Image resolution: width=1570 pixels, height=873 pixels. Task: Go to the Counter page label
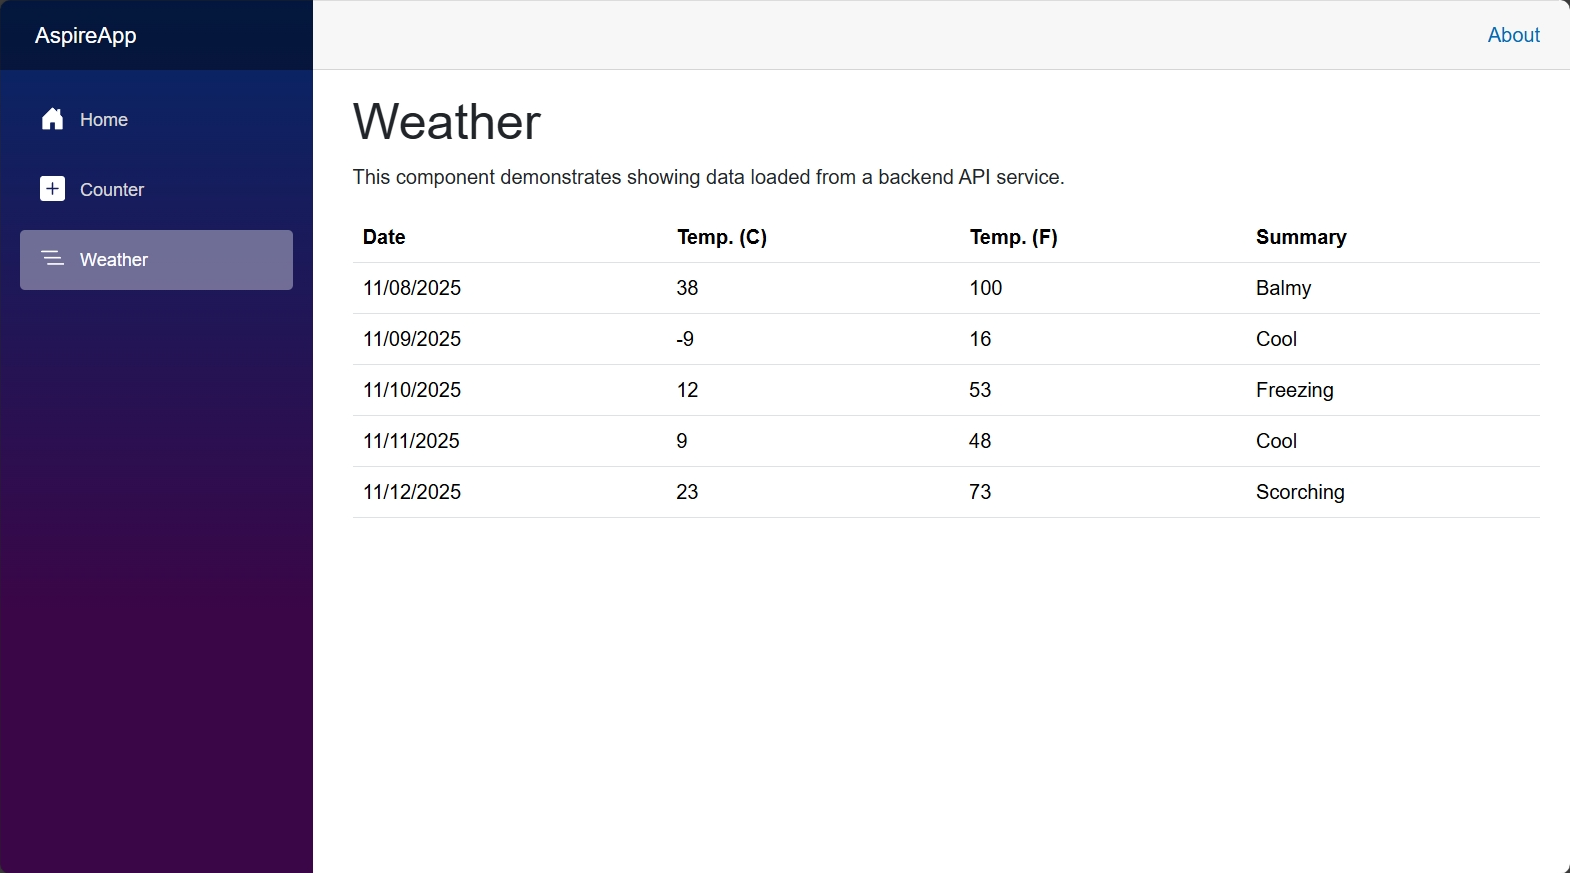tap(112, 190)
